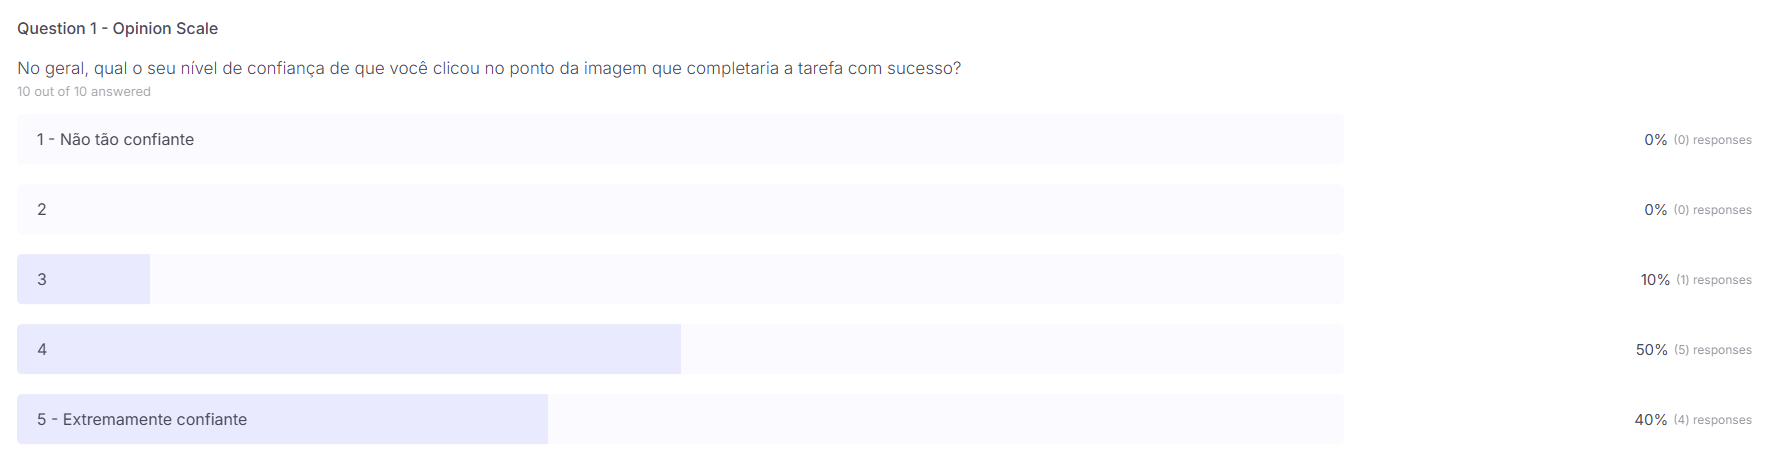Select the option labeled "4"

(42, 349)
